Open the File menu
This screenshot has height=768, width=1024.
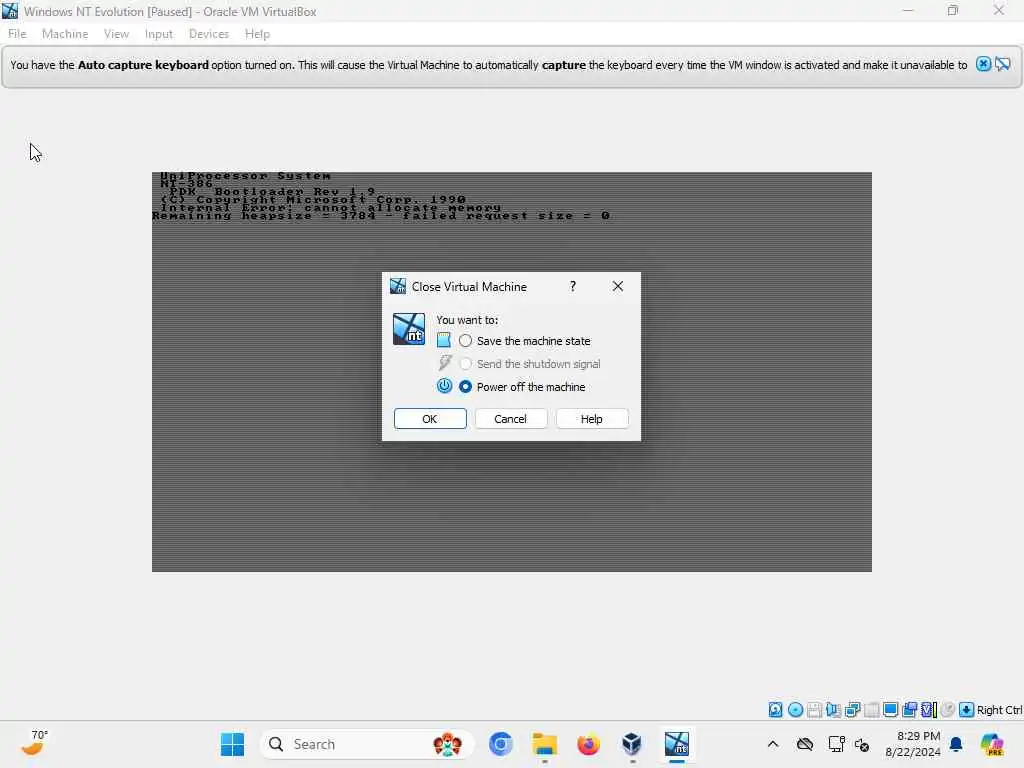[x=17, y=34]
